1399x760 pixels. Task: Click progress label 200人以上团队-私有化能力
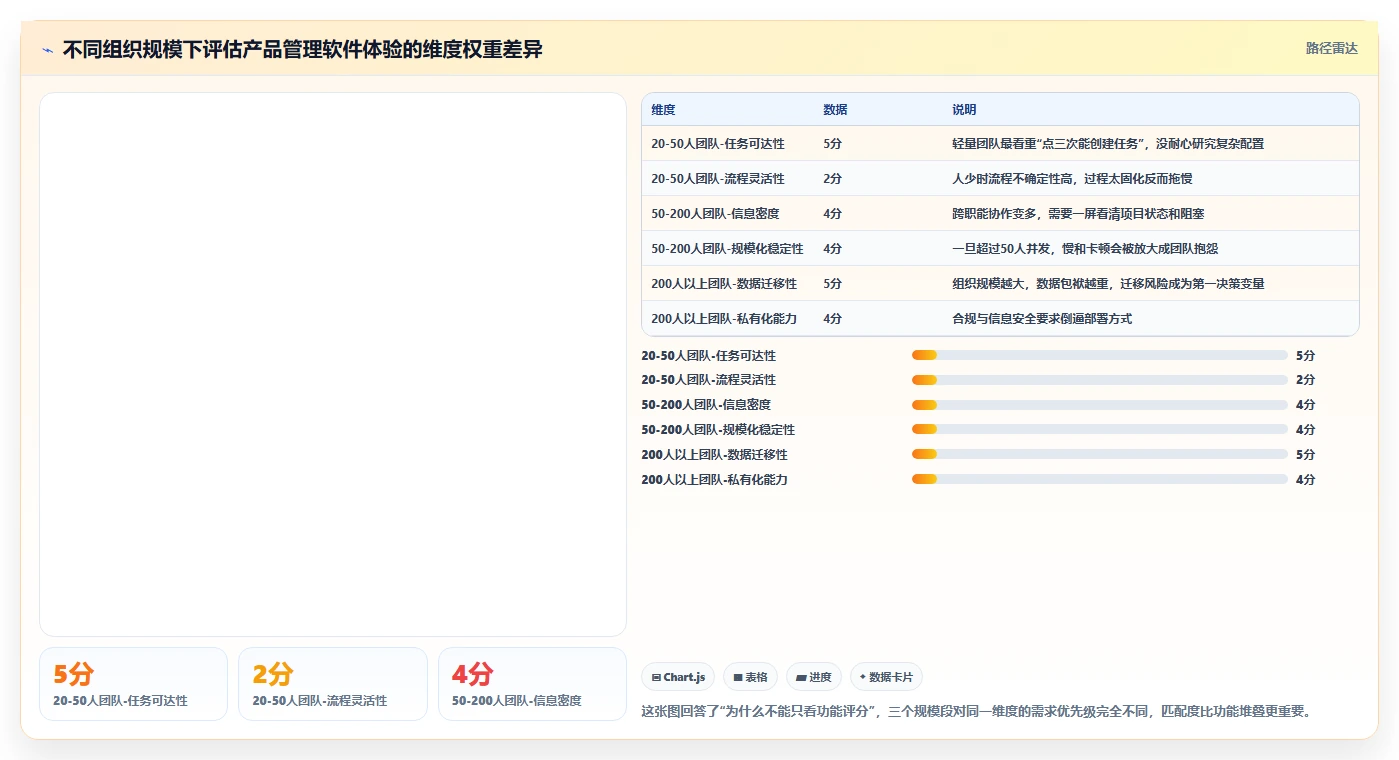pos(714,480)
